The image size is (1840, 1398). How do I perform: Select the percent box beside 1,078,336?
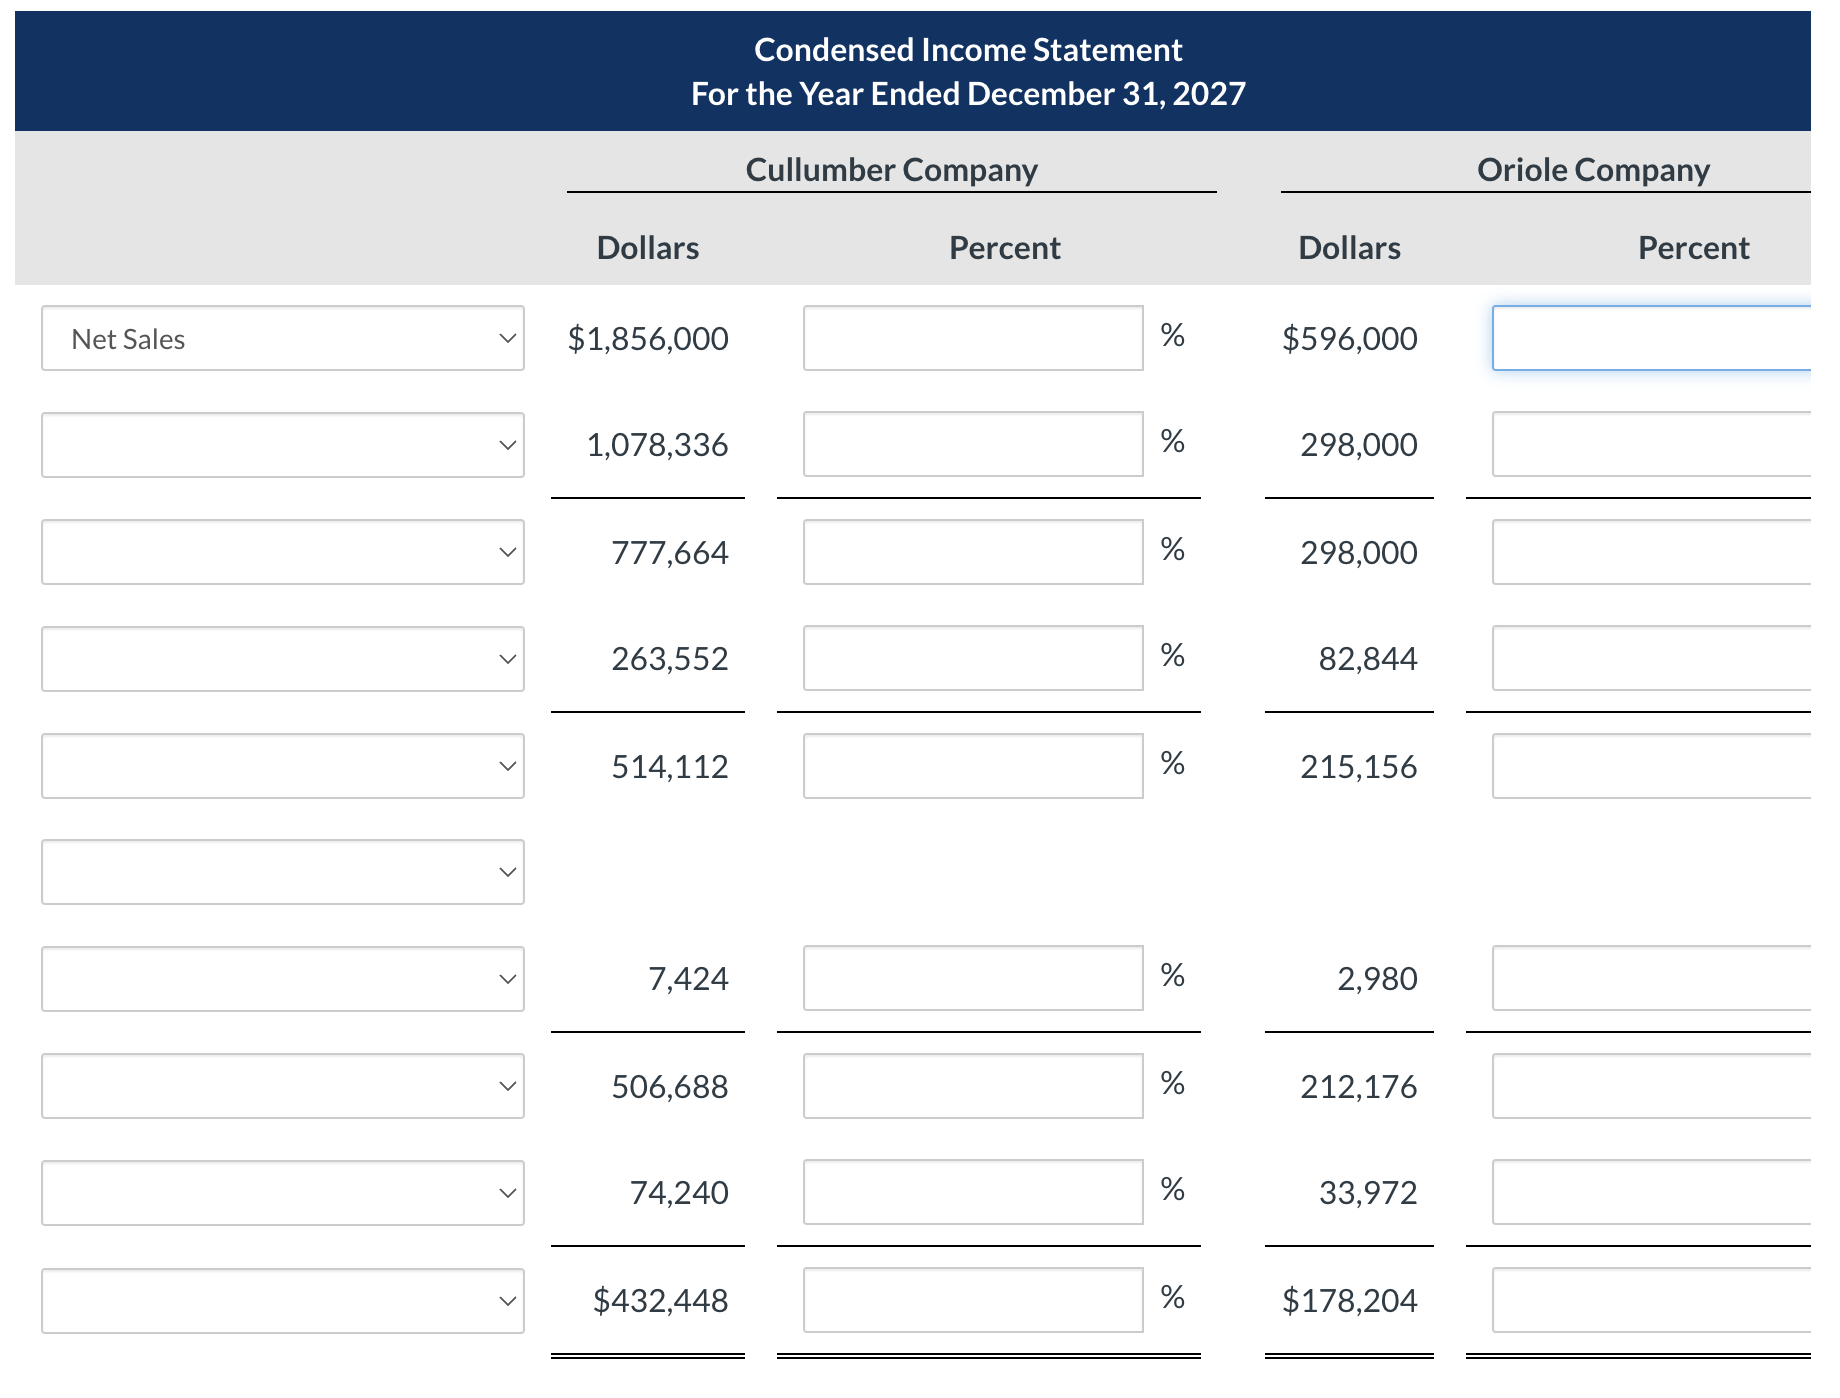coord(972,445)
